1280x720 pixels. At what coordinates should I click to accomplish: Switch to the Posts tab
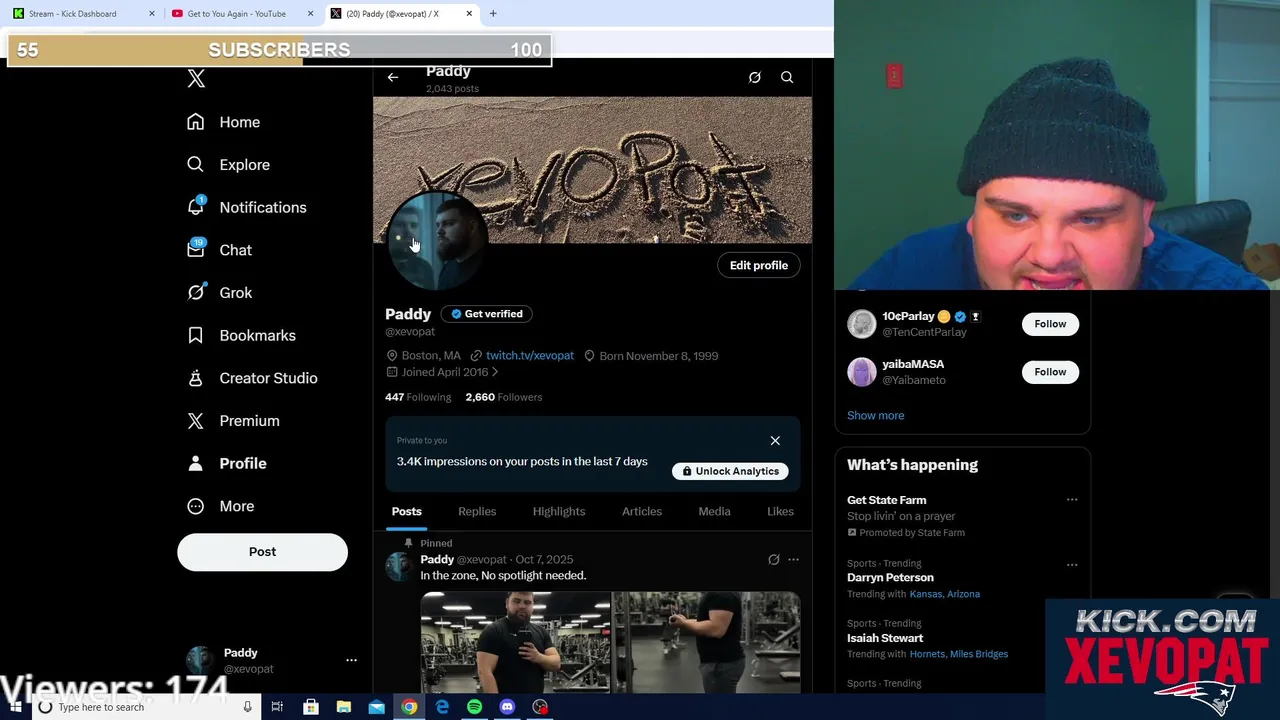point(406,511)
